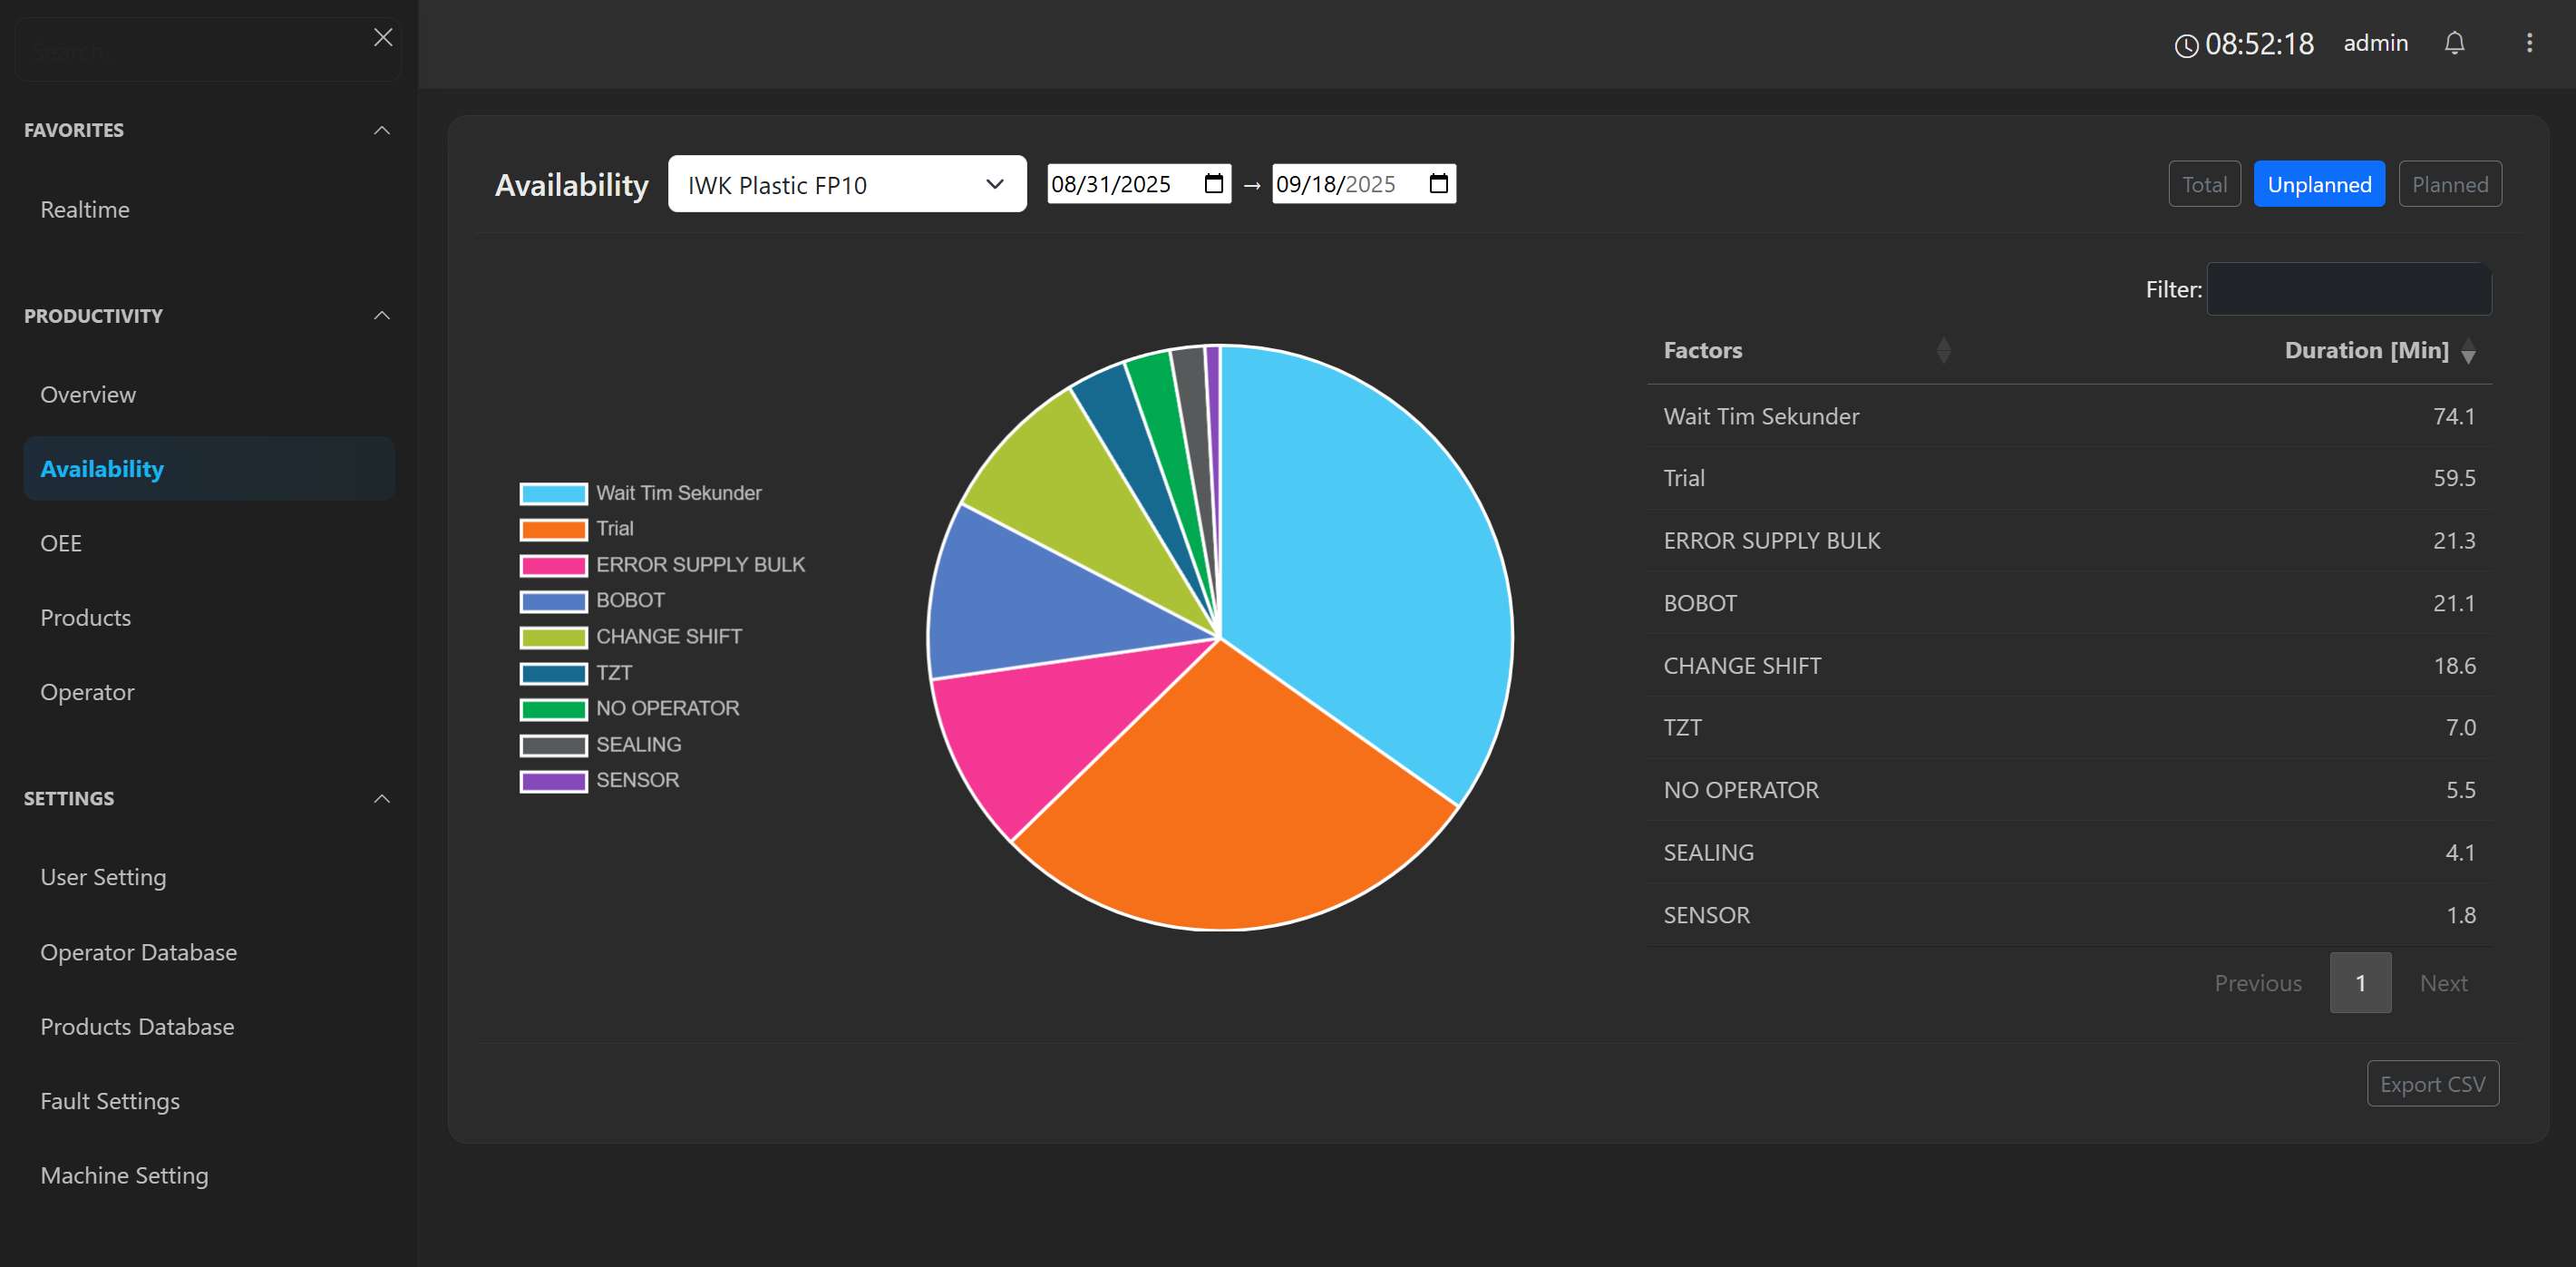Switch to Planned downtime view
Screen dimensions: 2576x1267
(2449, 184)
